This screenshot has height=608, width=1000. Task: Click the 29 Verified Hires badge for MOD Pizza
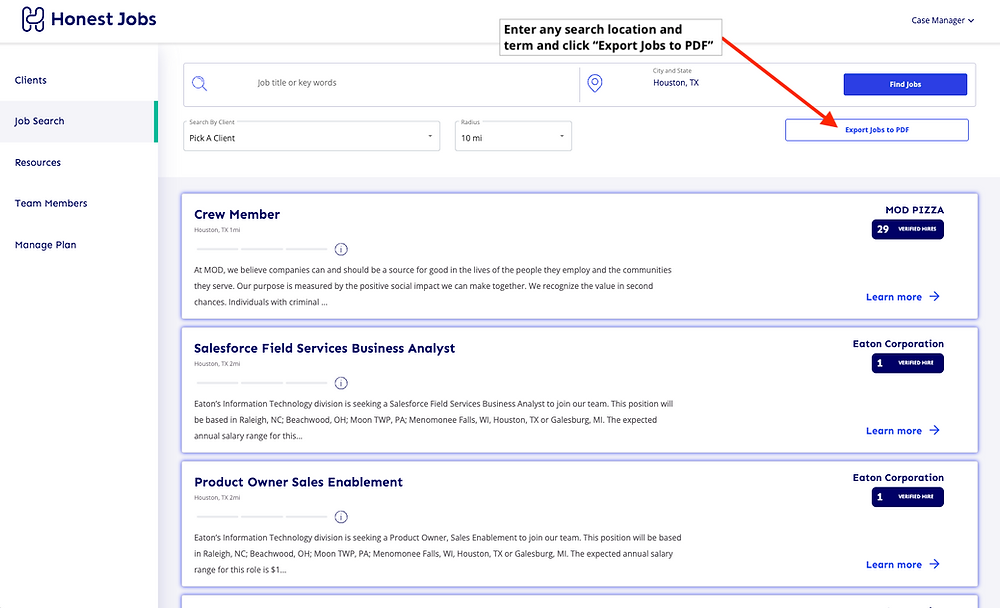(907, 229)
